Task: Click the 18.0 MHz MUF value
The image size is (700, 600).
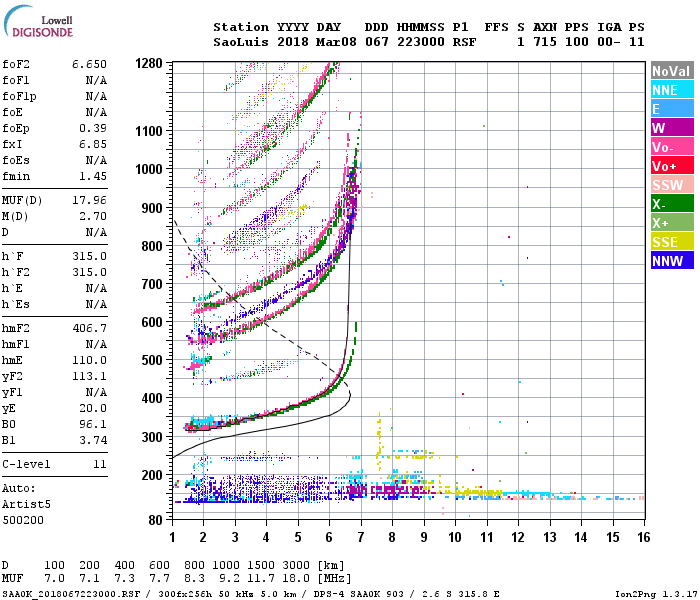Action: point(296,579)
